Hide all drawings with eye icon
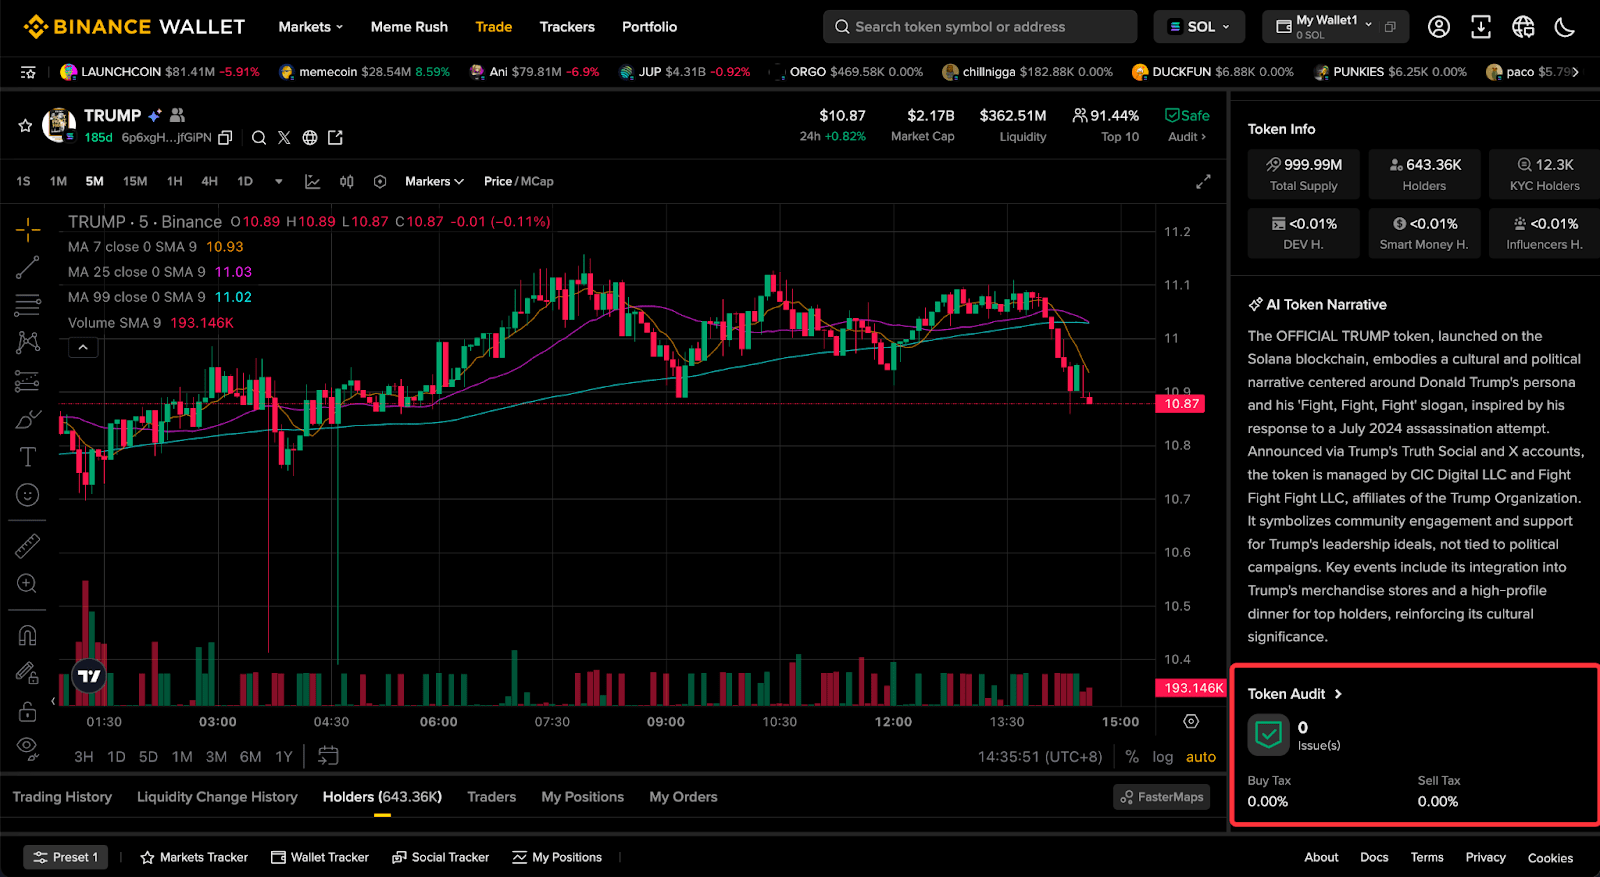 [x=28, y=747]
